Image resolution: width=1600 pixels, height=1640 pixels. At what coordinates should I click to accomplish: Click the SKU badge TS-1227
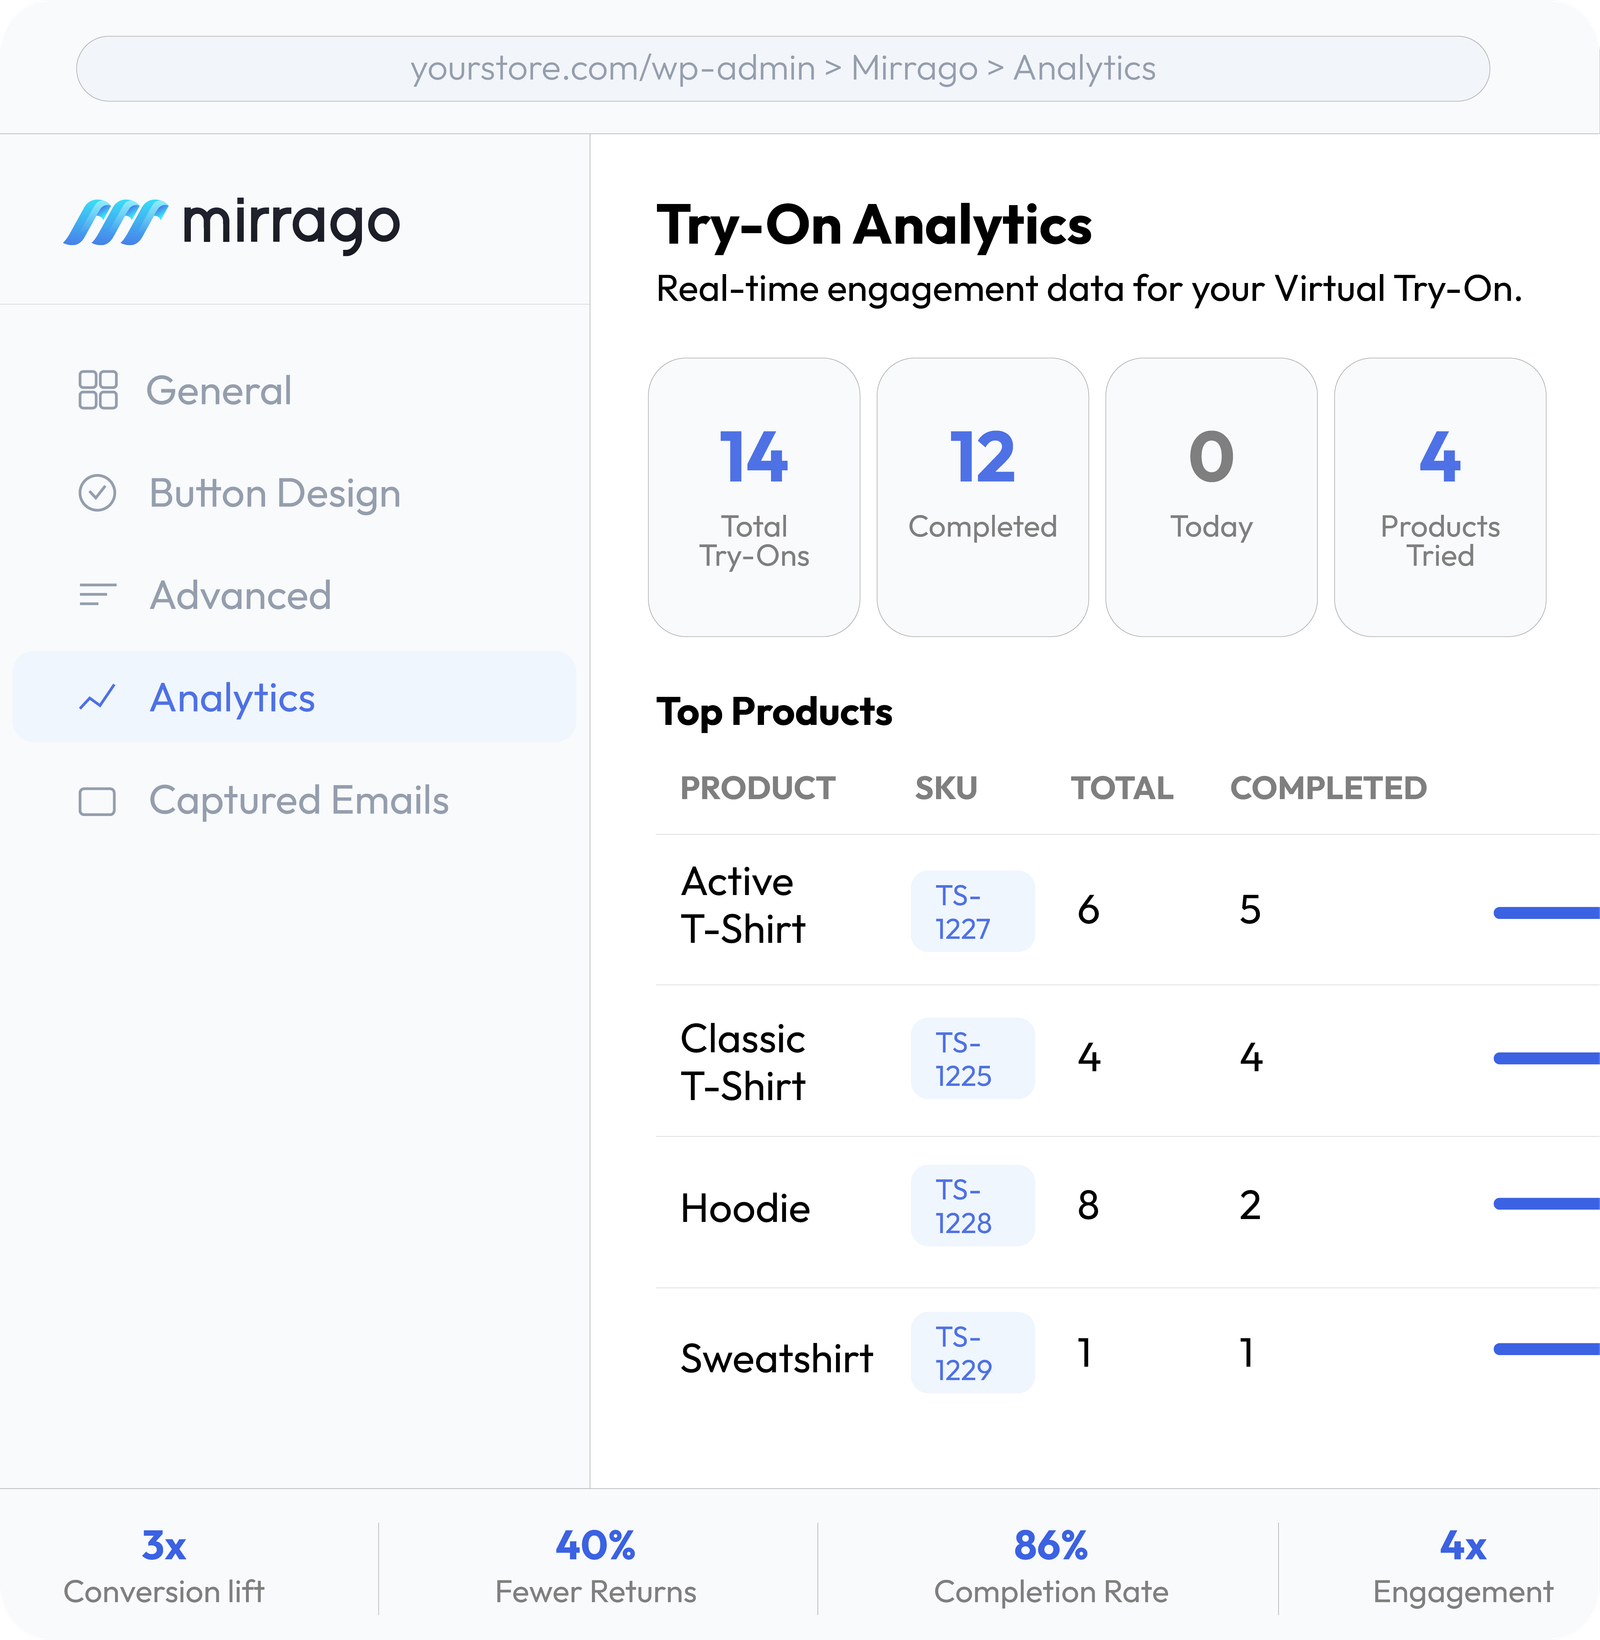(973, 911)
